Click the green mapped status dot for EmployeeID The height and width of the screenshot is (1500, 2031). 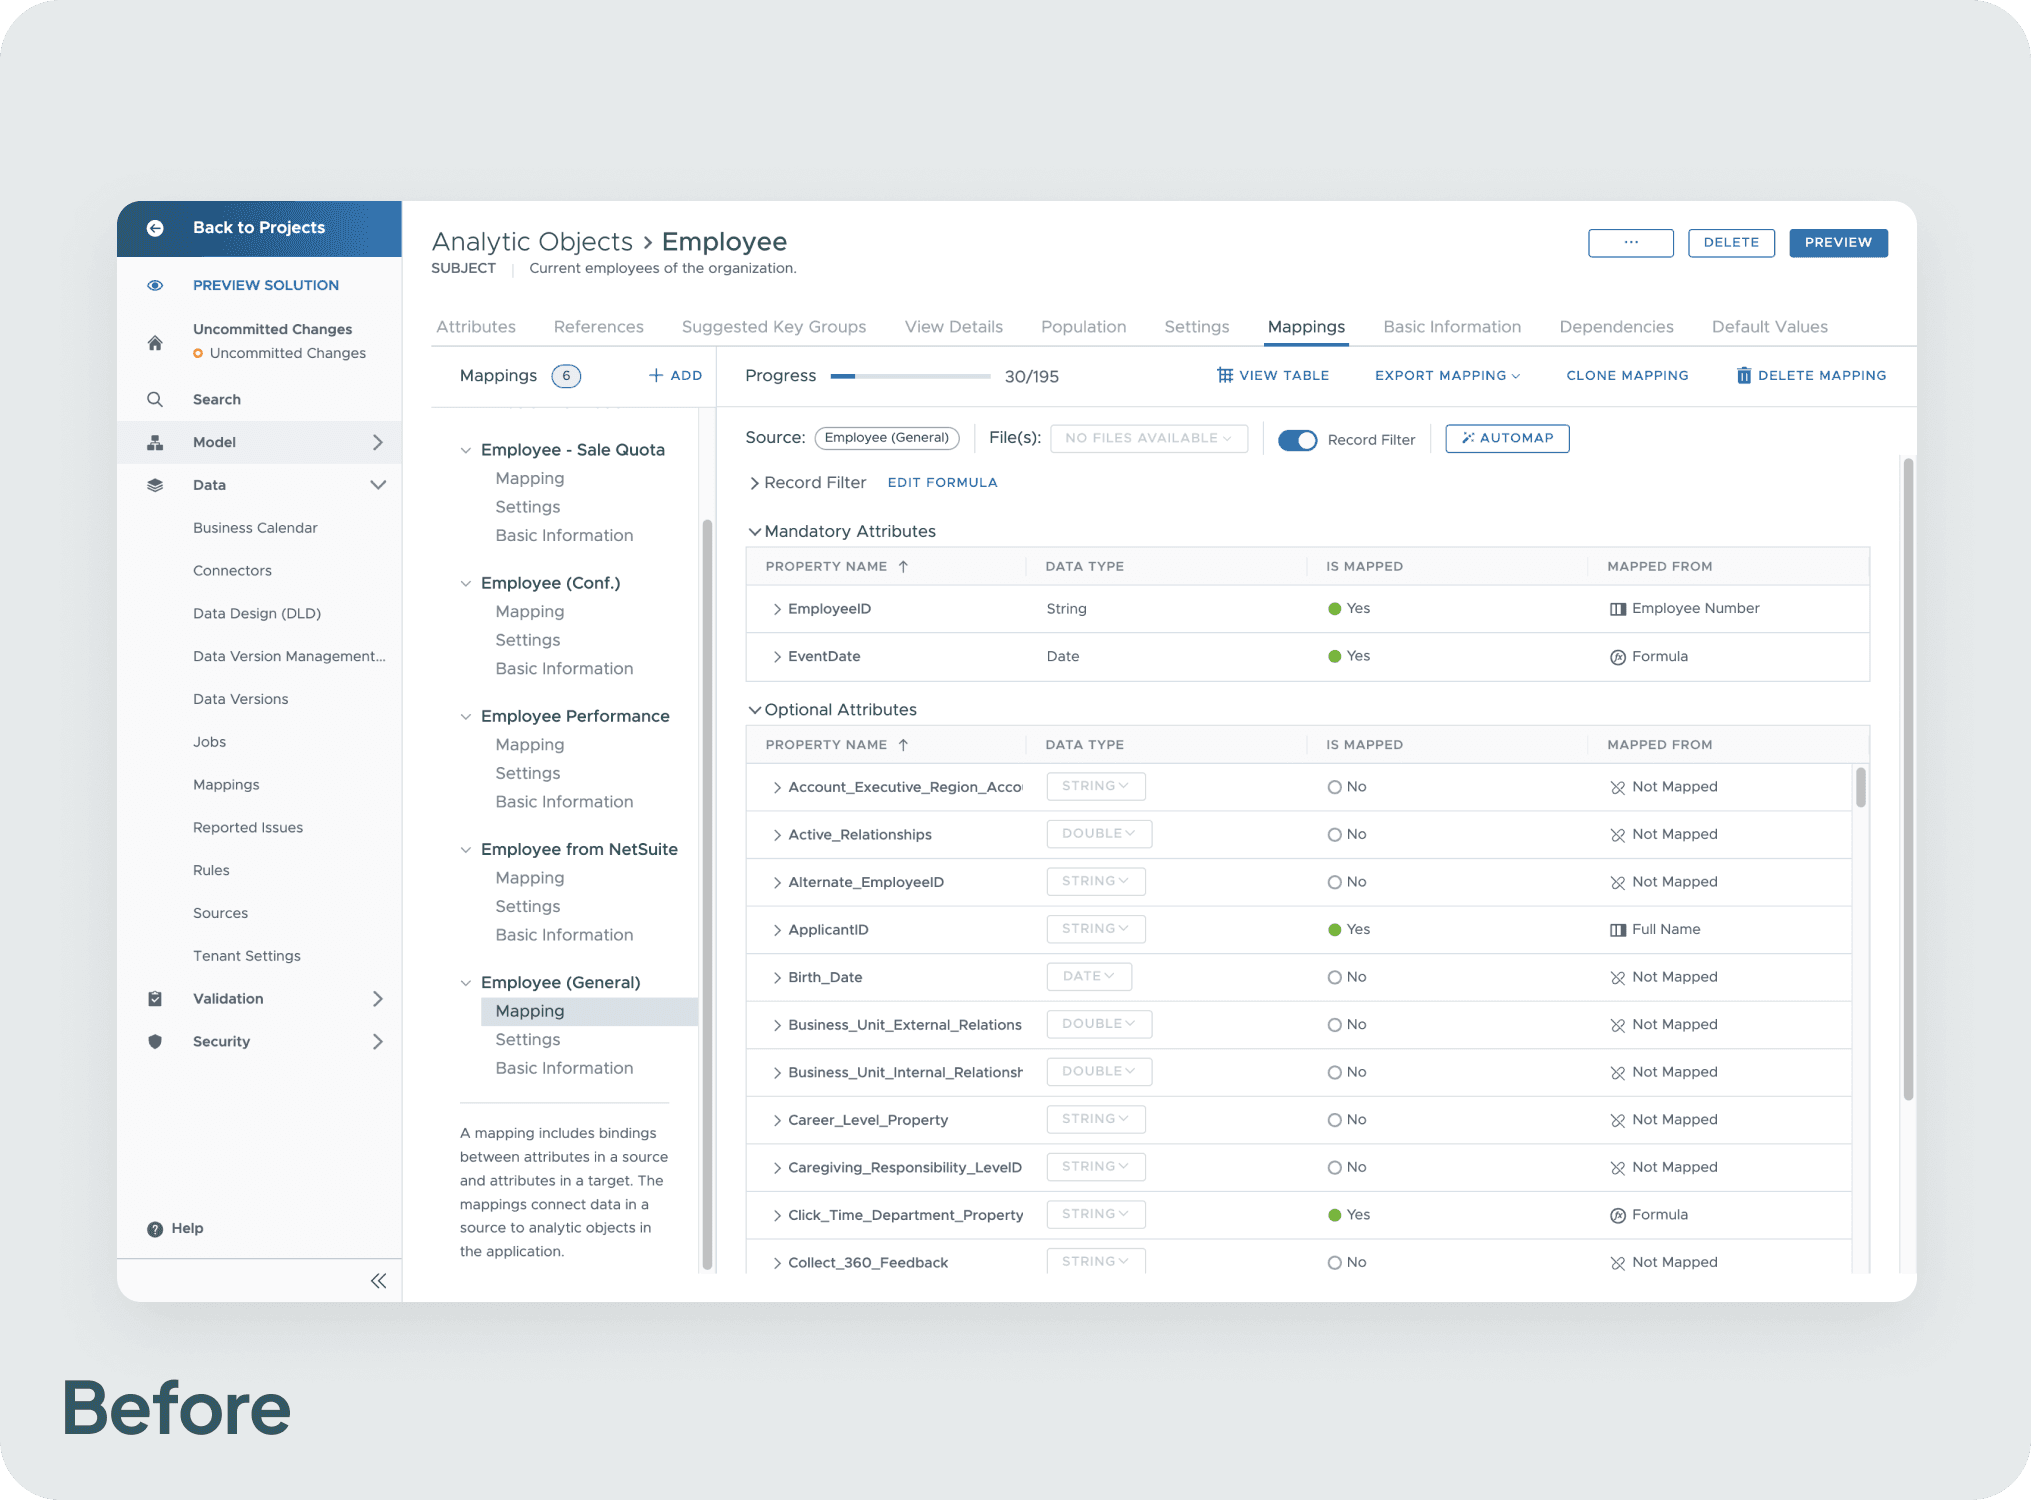[1334, 609]
